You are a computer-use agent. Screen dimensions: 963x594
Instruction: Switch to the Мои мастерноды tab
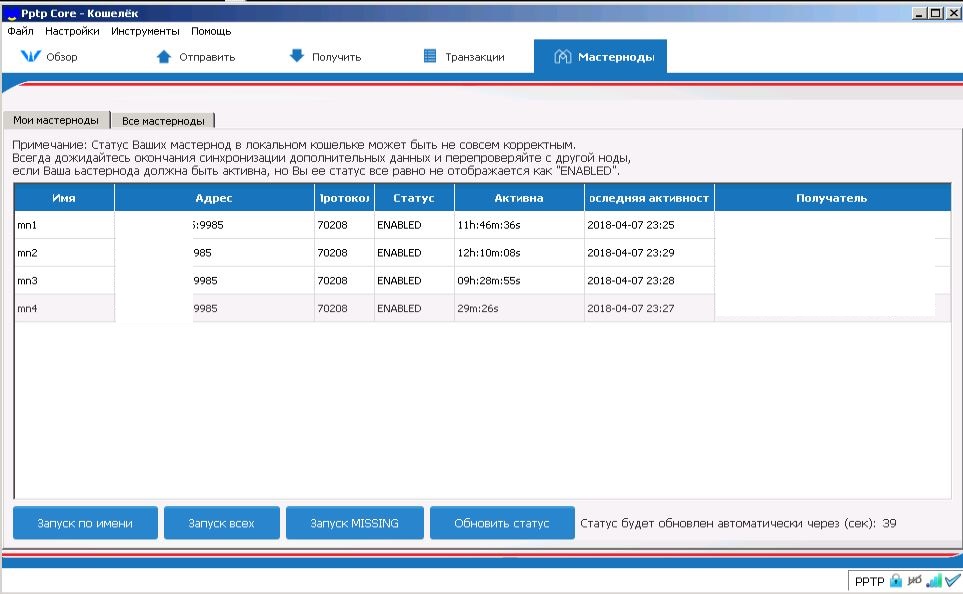56,120
